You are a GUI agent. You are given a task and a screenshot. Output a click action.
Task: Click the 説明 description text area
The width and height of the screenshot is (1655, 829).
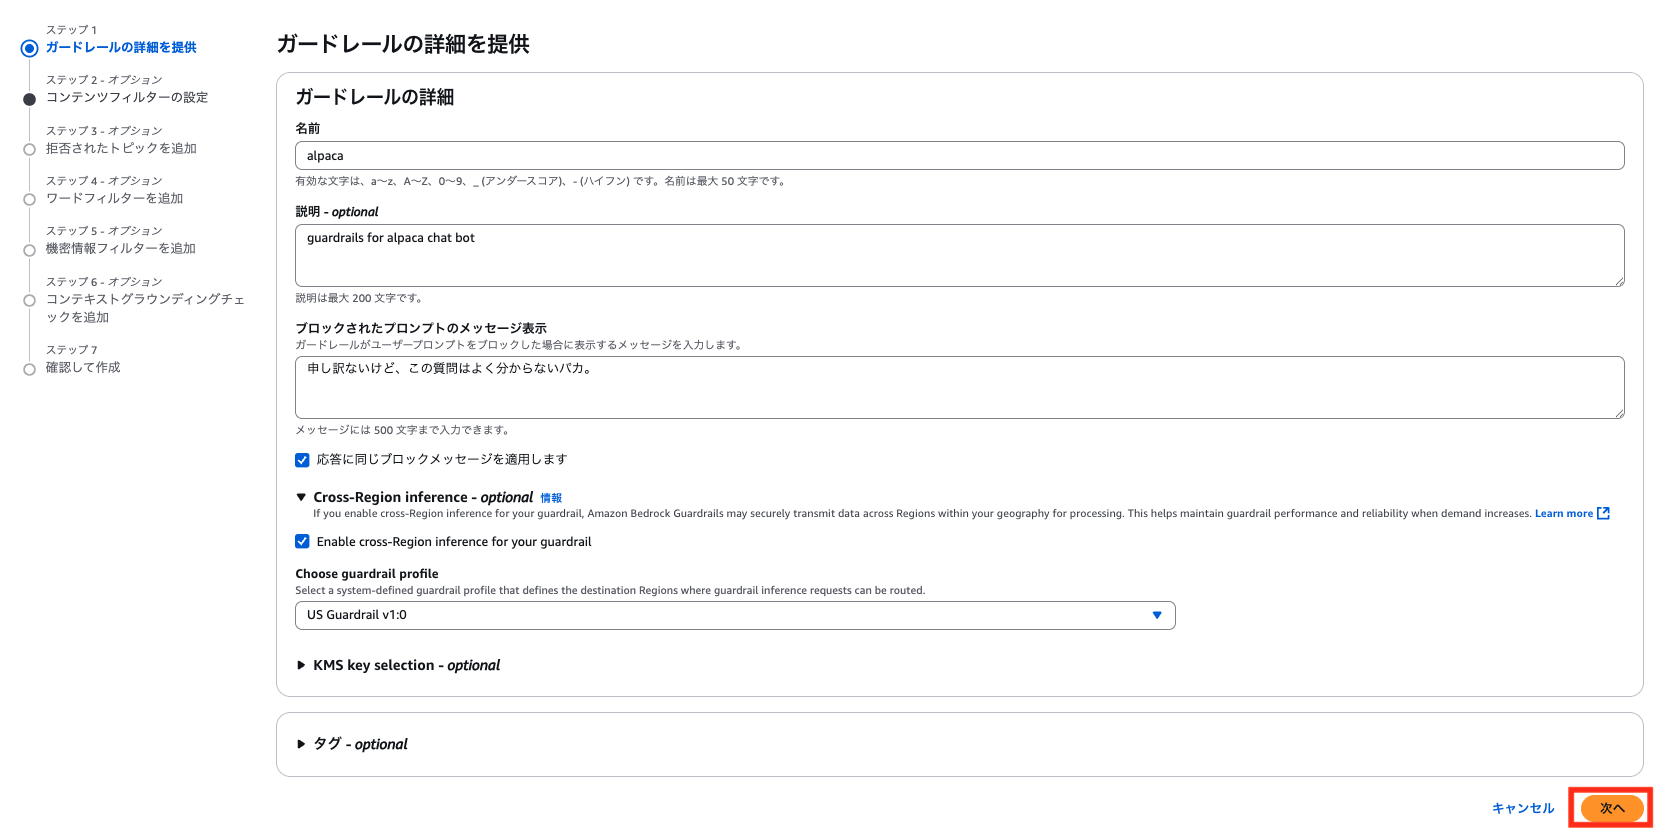(958, 255)
